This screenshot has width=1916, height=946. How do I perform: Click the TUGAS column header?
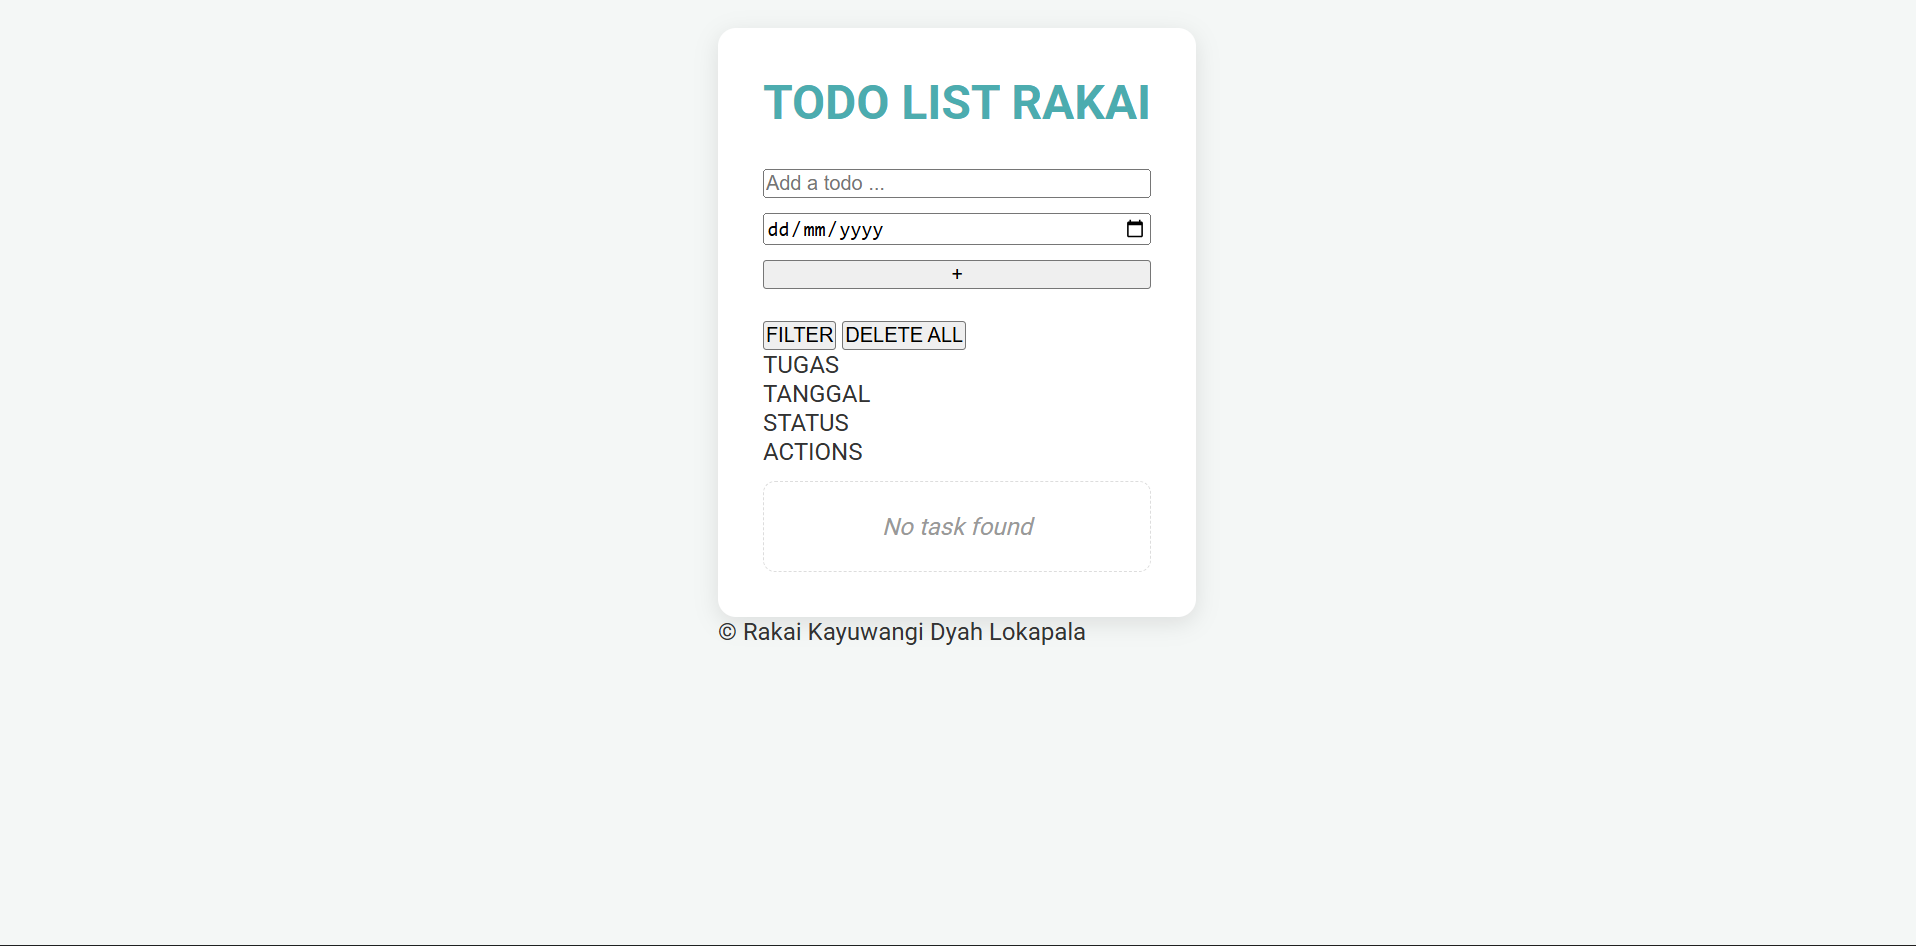click(x=801, y=365)
